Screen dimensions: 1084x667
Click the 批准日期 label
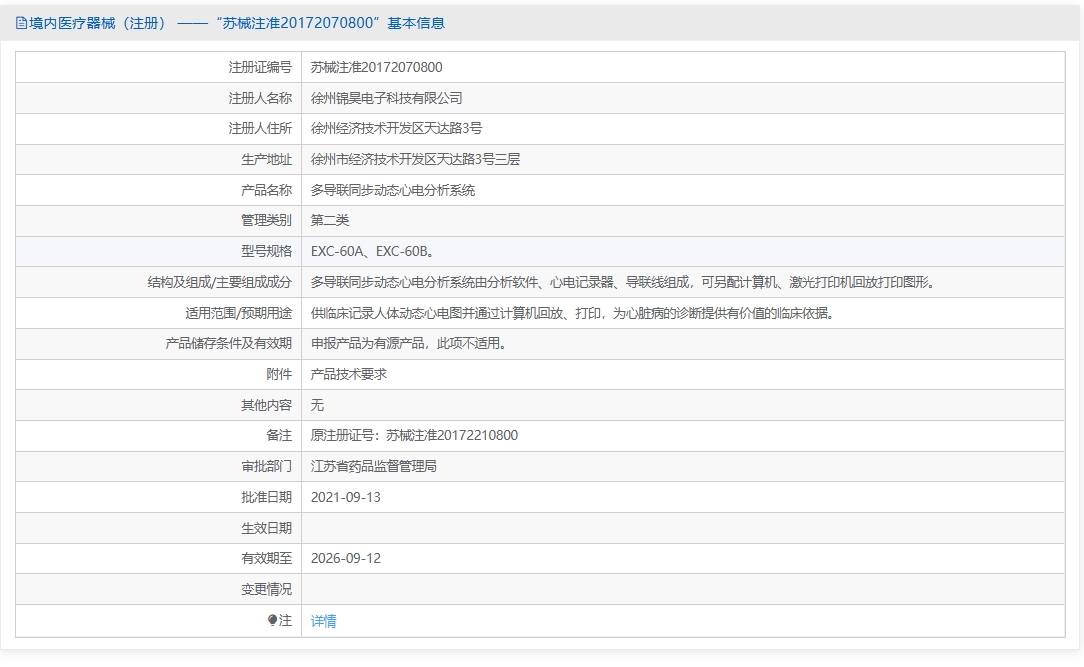(266, 498)
